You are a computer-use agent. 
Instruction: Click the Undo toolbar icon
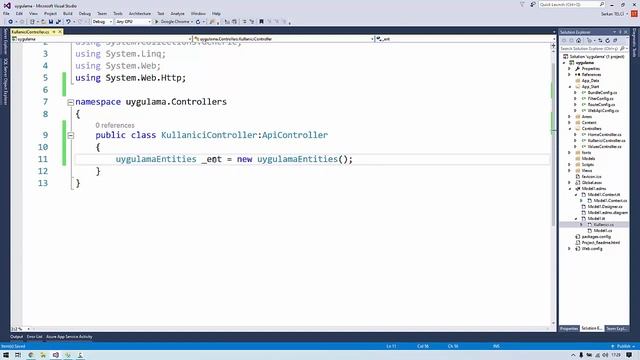[x=68, y=22]
